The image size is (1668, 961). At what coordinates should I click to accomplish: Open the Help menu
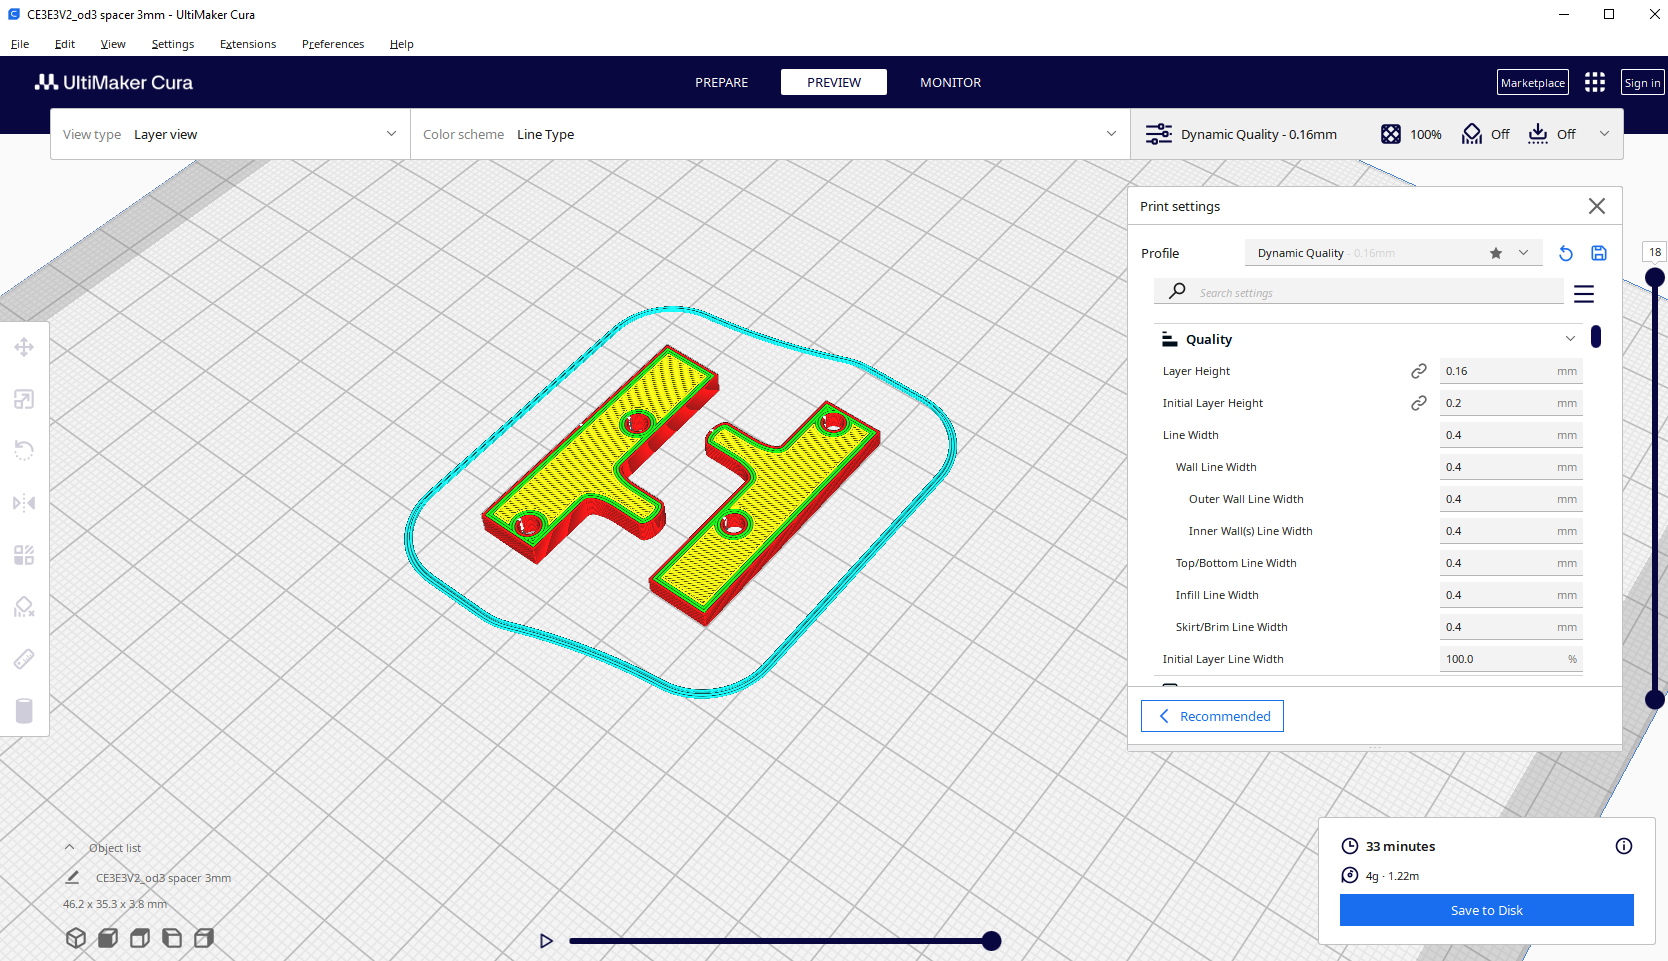click(x=402, y=44)
